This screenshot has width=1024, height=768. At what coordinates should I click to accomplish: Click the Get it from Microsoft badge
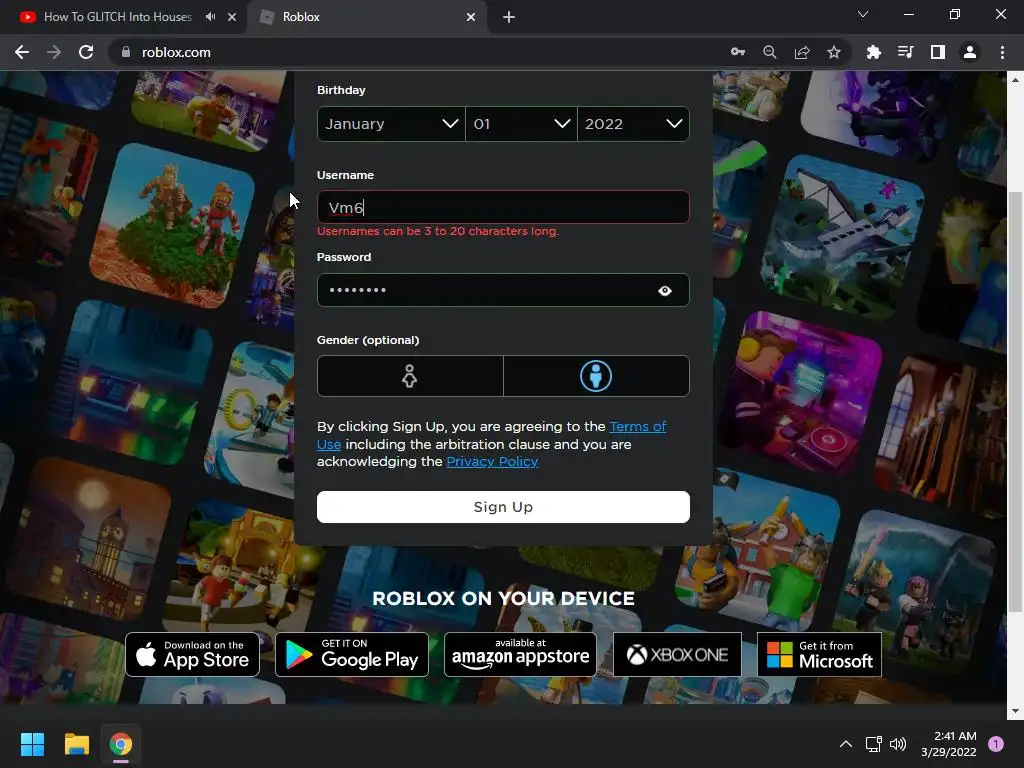[820, 654]
